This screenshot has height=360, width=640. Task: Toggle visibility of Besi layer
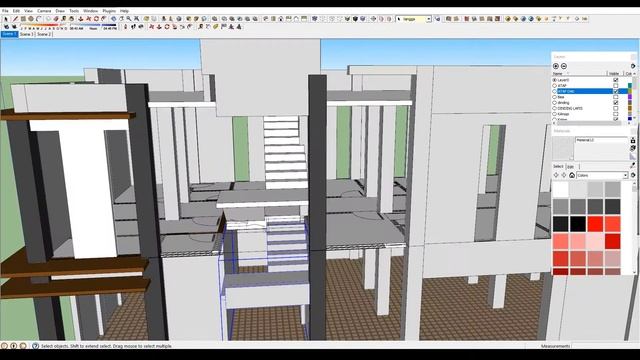point(616,97)
